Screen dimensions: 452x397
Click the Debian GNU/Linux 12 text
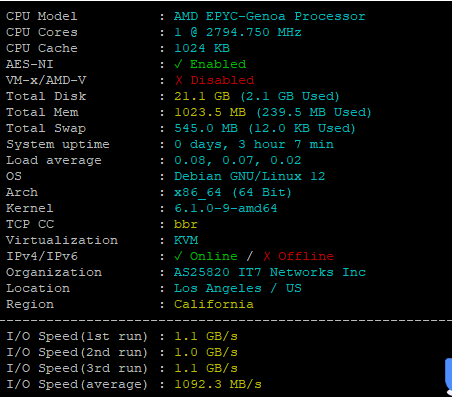pyautogui.click(x=250, y=176)
